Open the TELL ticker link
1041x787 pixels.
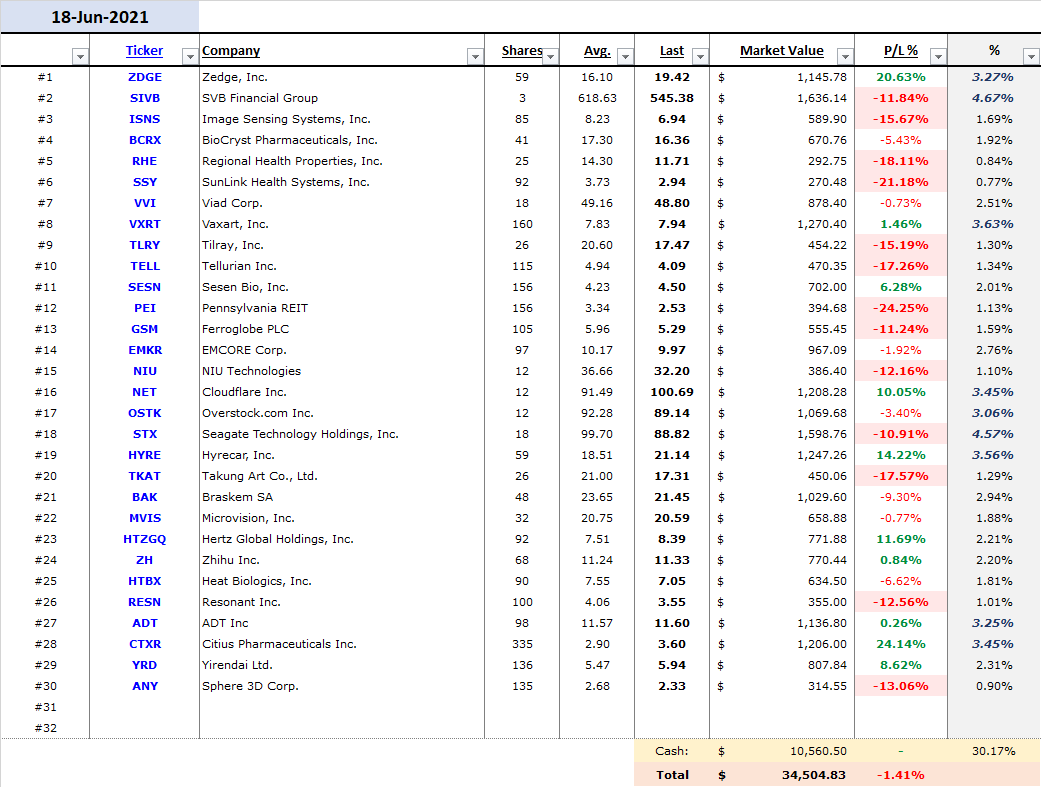pos(145,266)
